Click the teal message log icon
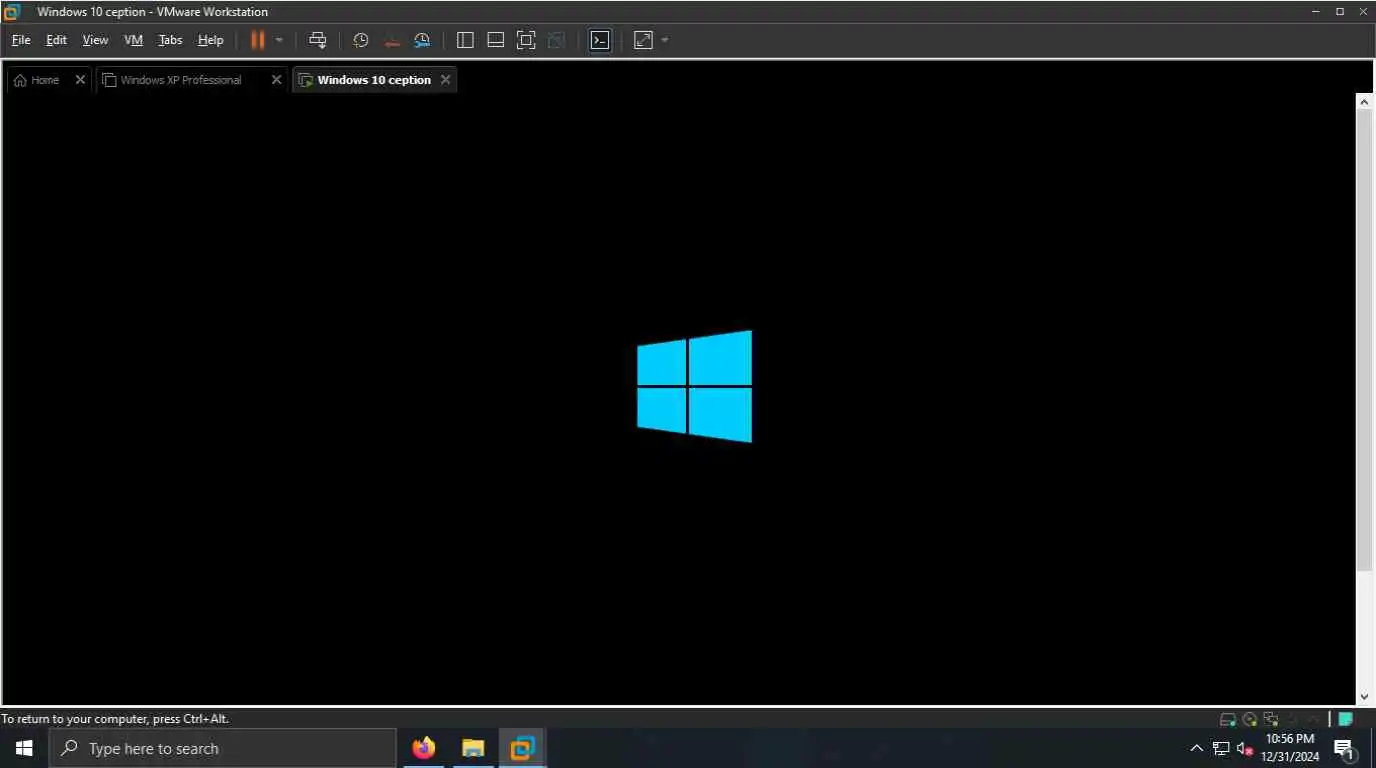This screenshot has width=1376, height=768. (1346, 719)
